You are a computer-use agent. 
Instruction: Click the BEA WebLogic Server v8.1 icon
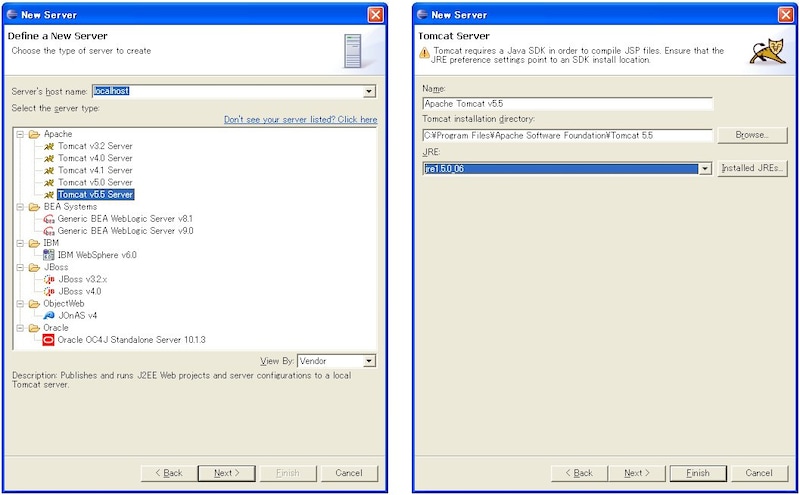[49, 219]
